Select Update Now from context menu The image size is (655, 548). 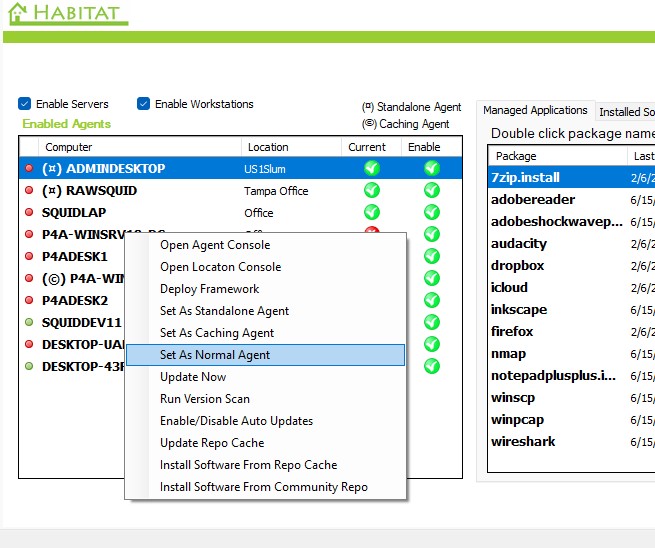193,377
